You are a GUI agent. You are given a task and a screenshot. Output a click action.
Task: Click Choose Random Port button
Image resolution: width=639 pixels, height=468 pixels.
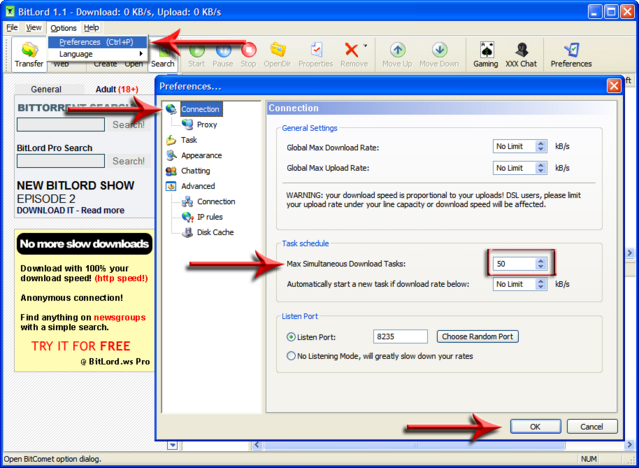click(478, 337)
